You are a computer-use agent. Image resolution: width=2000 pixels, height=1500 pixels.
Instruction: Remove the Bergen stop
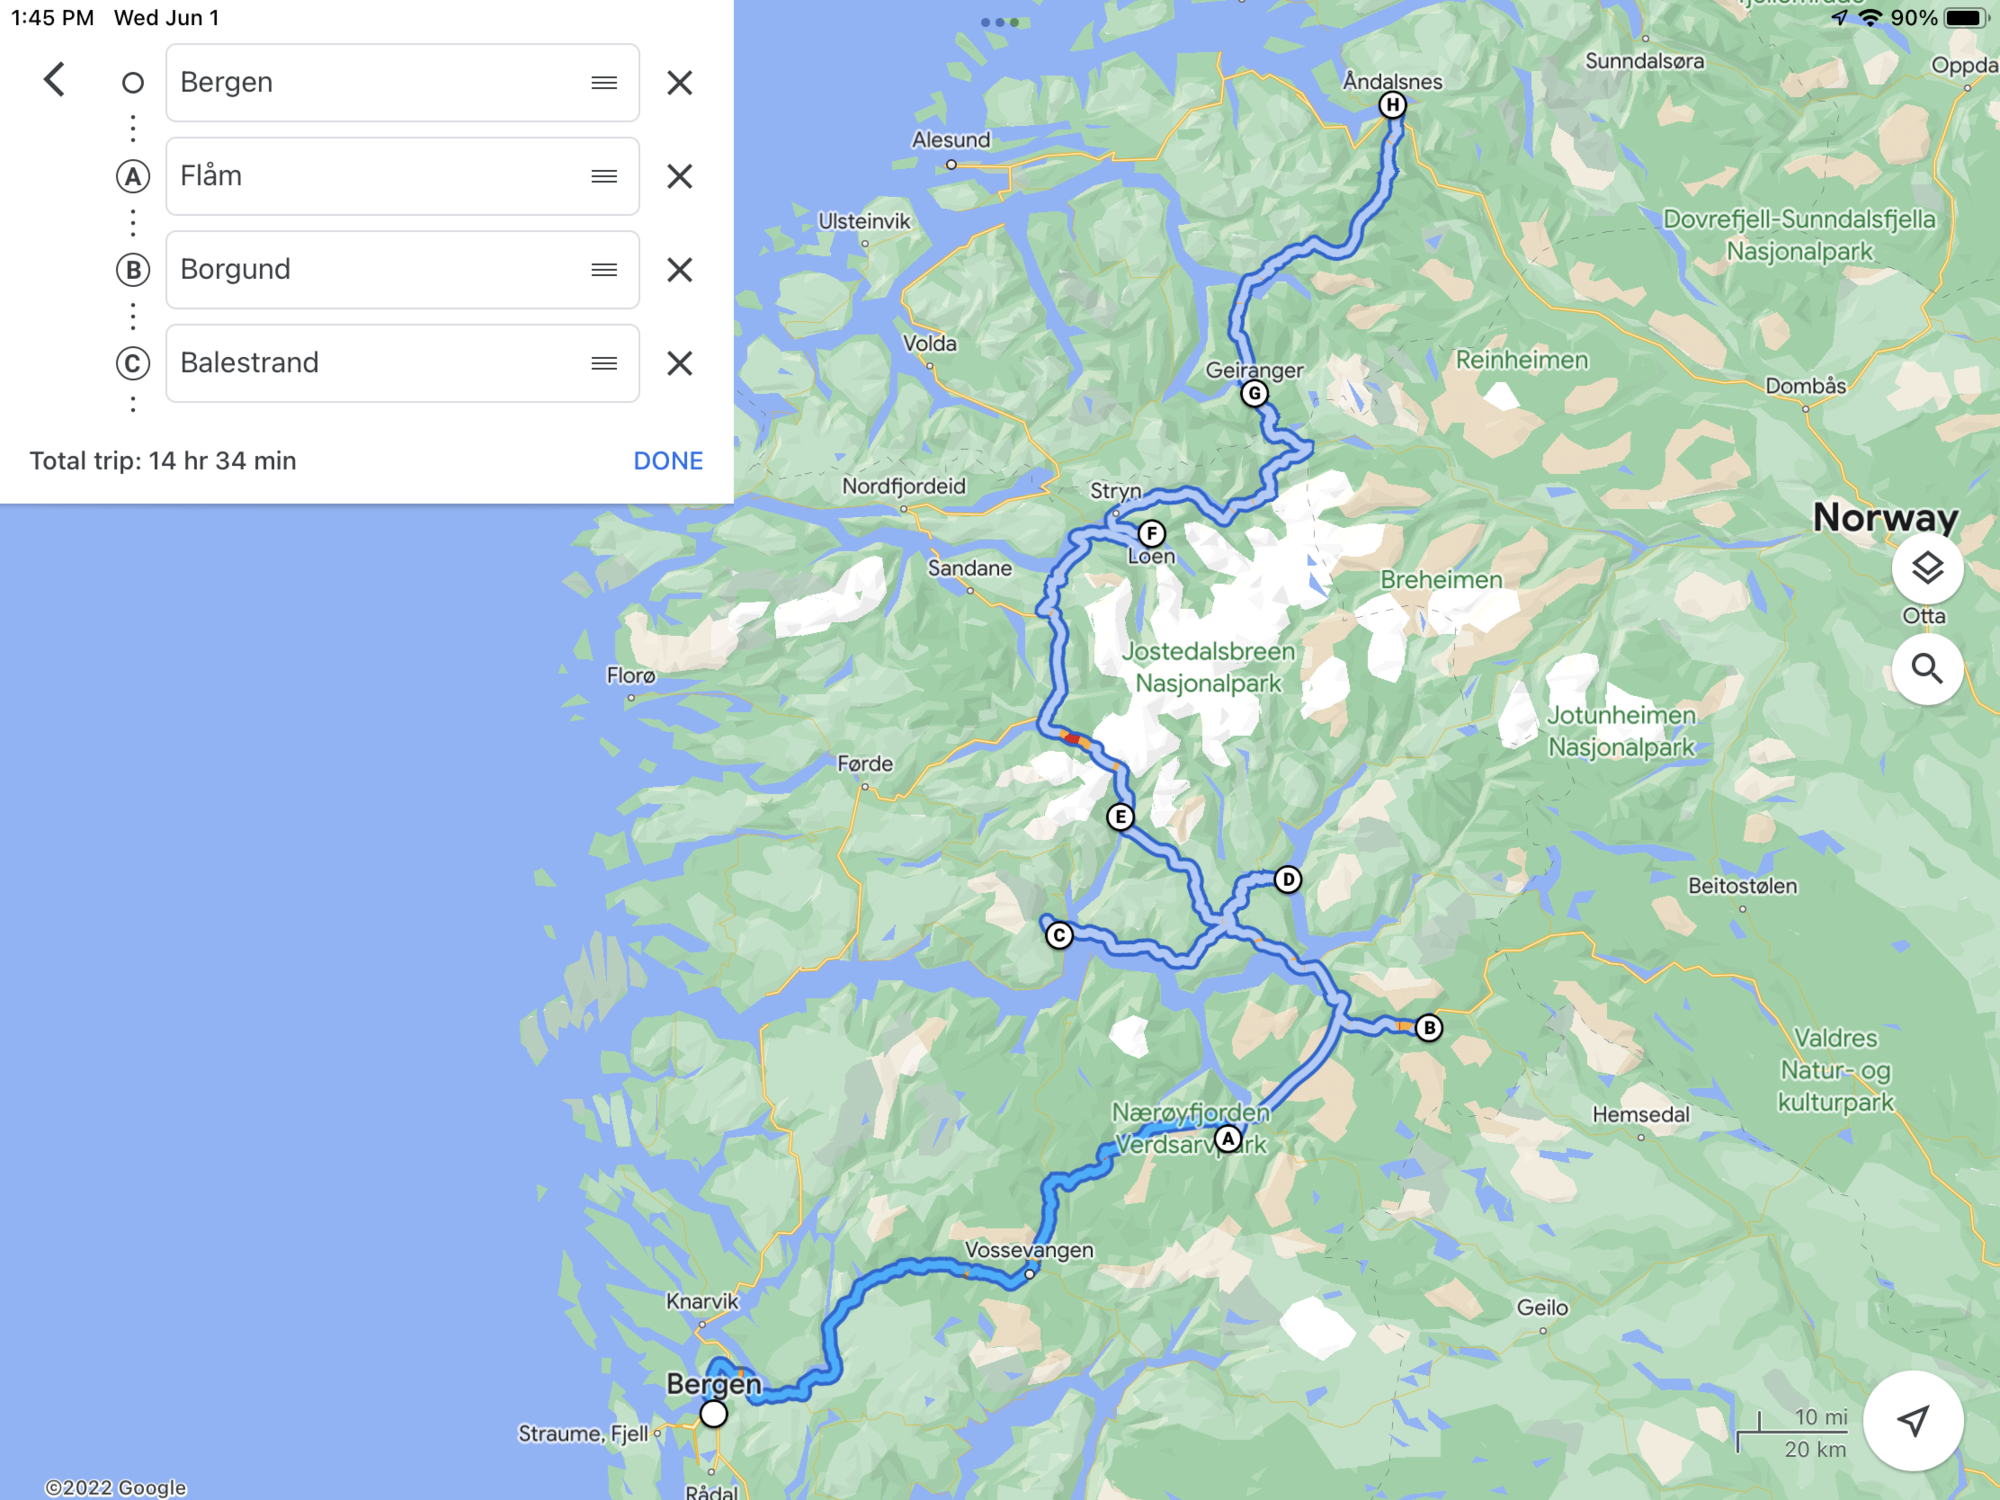coord(680,83)
